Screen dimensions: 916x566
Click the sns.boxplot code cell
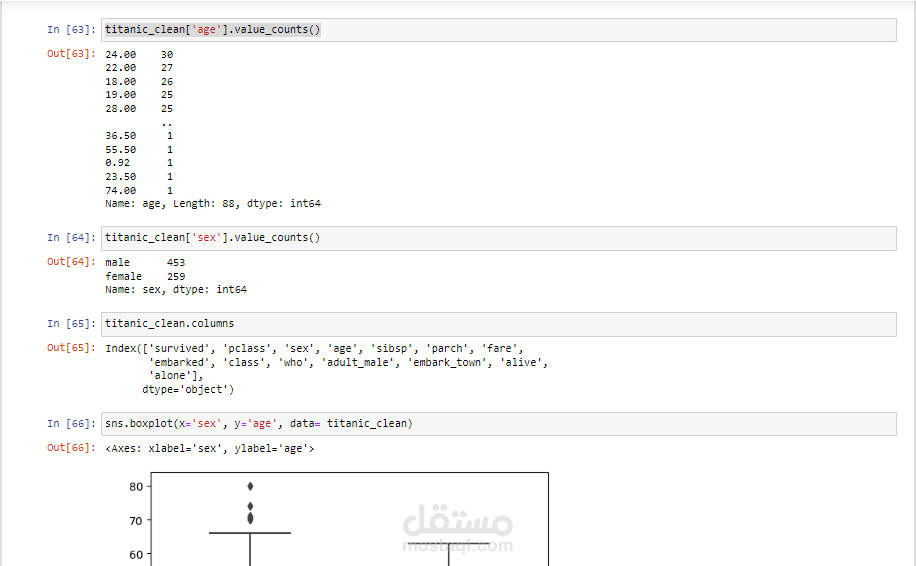click(498, 424)
